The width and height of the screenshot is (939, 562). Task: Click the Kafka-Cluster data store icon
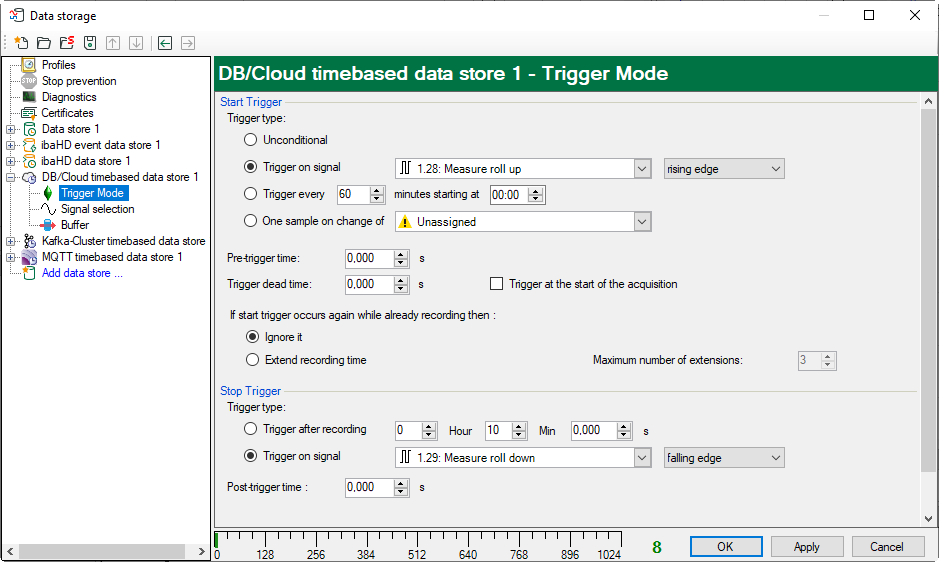(x=29, y=241)
